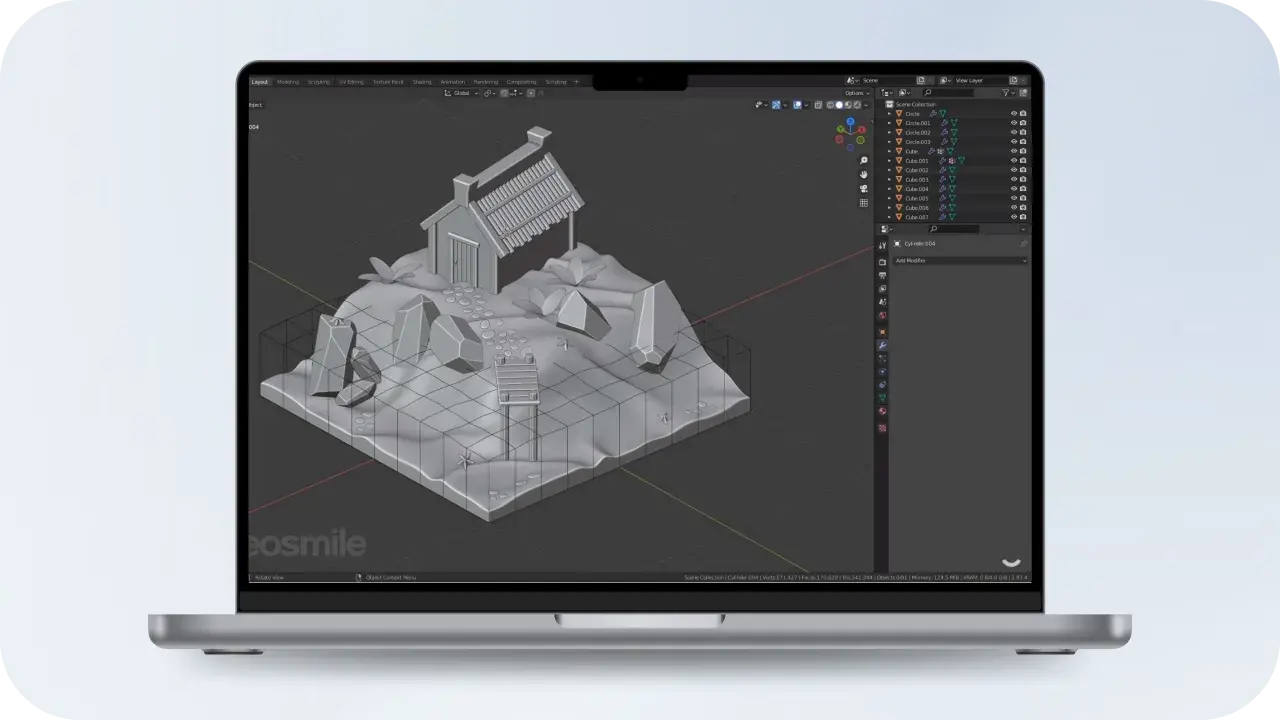Open the Add Modifier dropdown
The width and height of the screenshot is (1280, 720).
960,260
